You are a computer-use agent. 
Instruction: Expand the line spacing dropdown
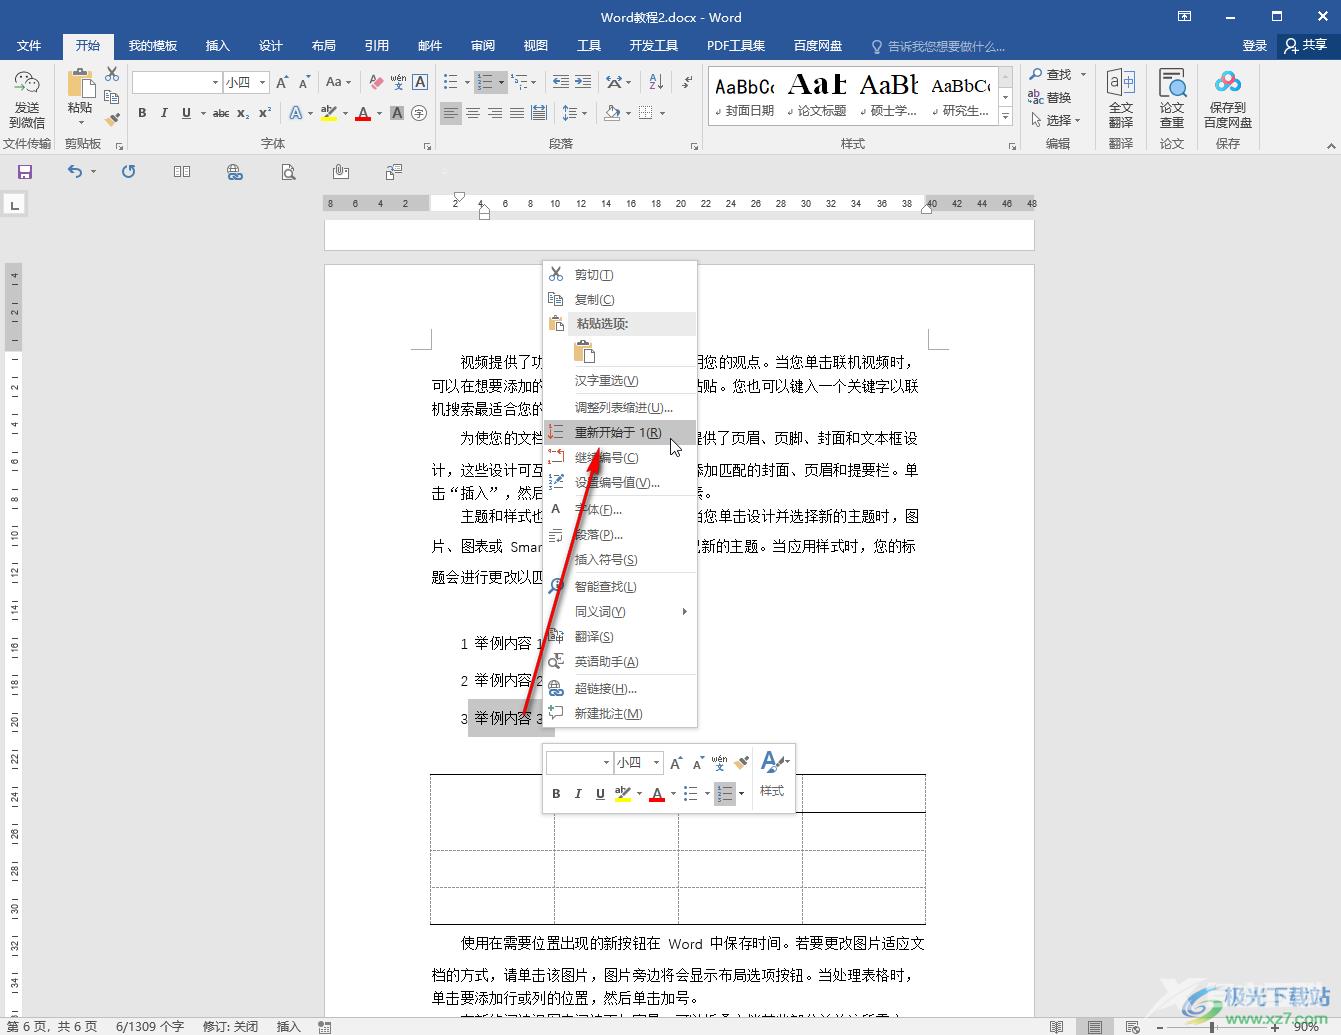(x=584, y=113)
